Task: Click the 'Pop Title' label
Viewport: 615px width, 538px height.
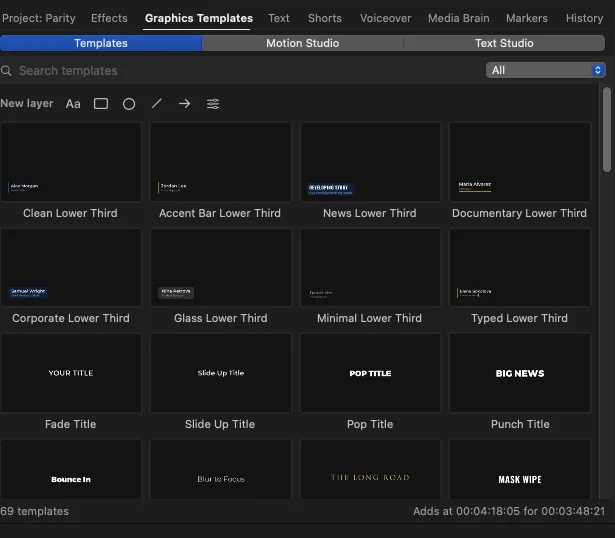Action: point(370,424)
